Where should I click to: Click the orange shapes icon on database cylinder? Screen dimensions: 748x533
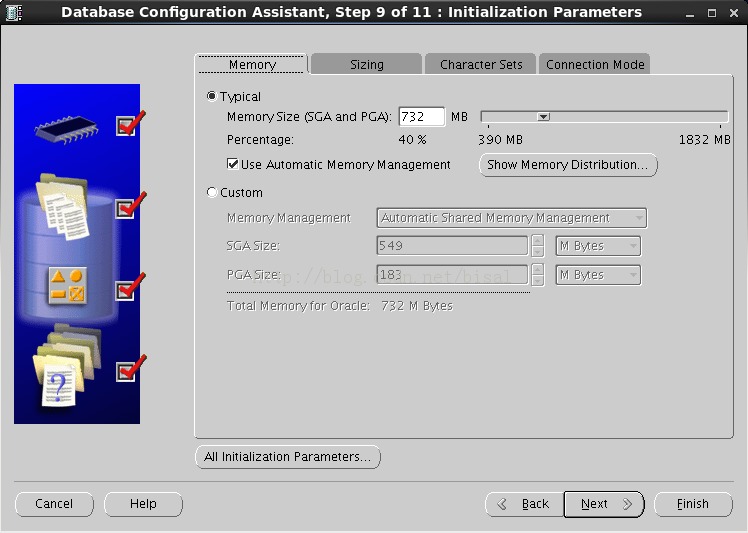(68, 285)
